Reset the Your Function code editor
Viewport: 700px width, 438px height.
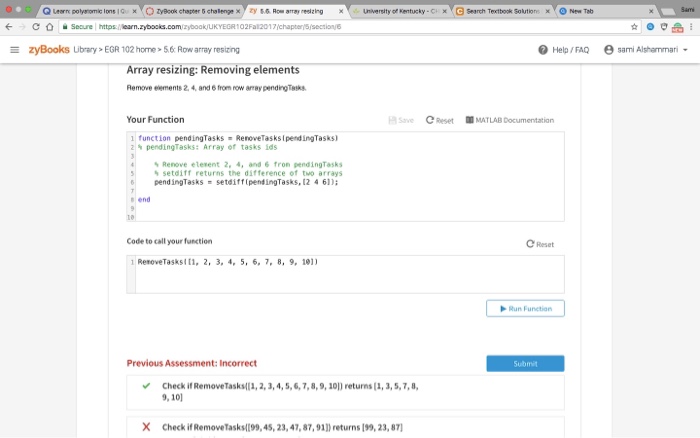tap(440, 120)
